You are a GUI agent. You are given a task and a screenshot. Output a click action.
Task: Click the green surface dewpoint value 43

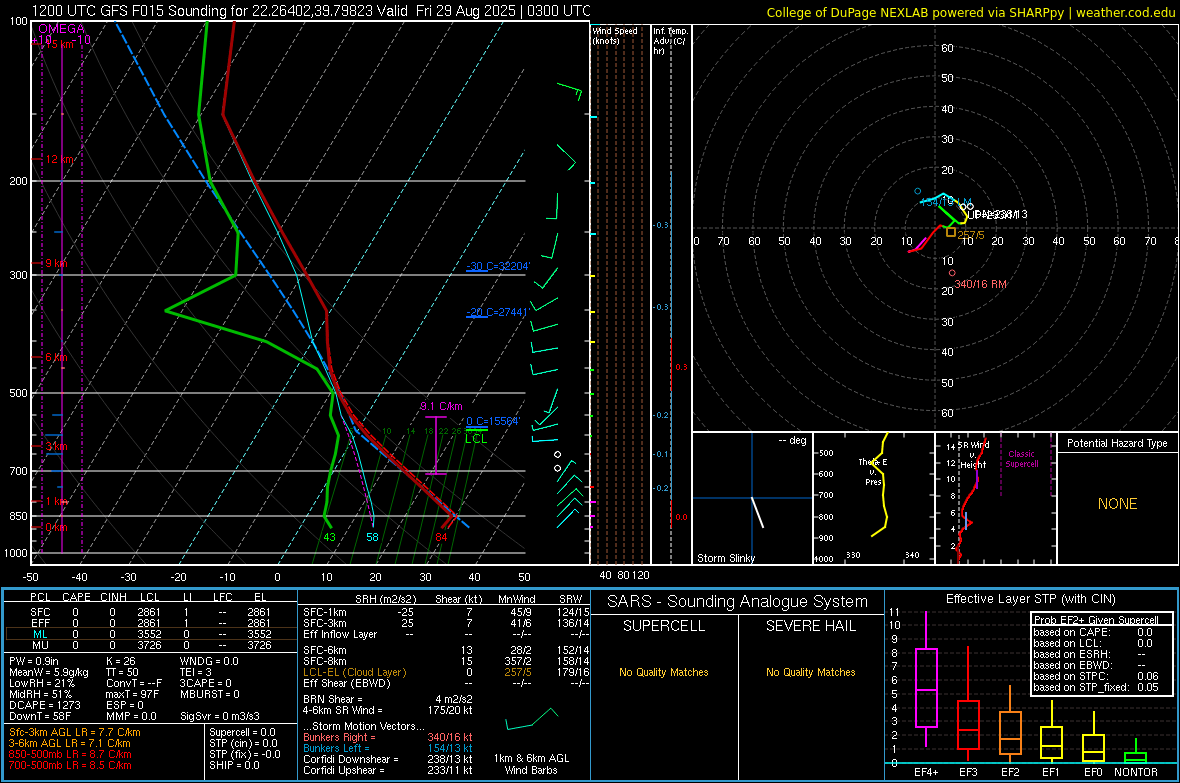click(329, 537)
